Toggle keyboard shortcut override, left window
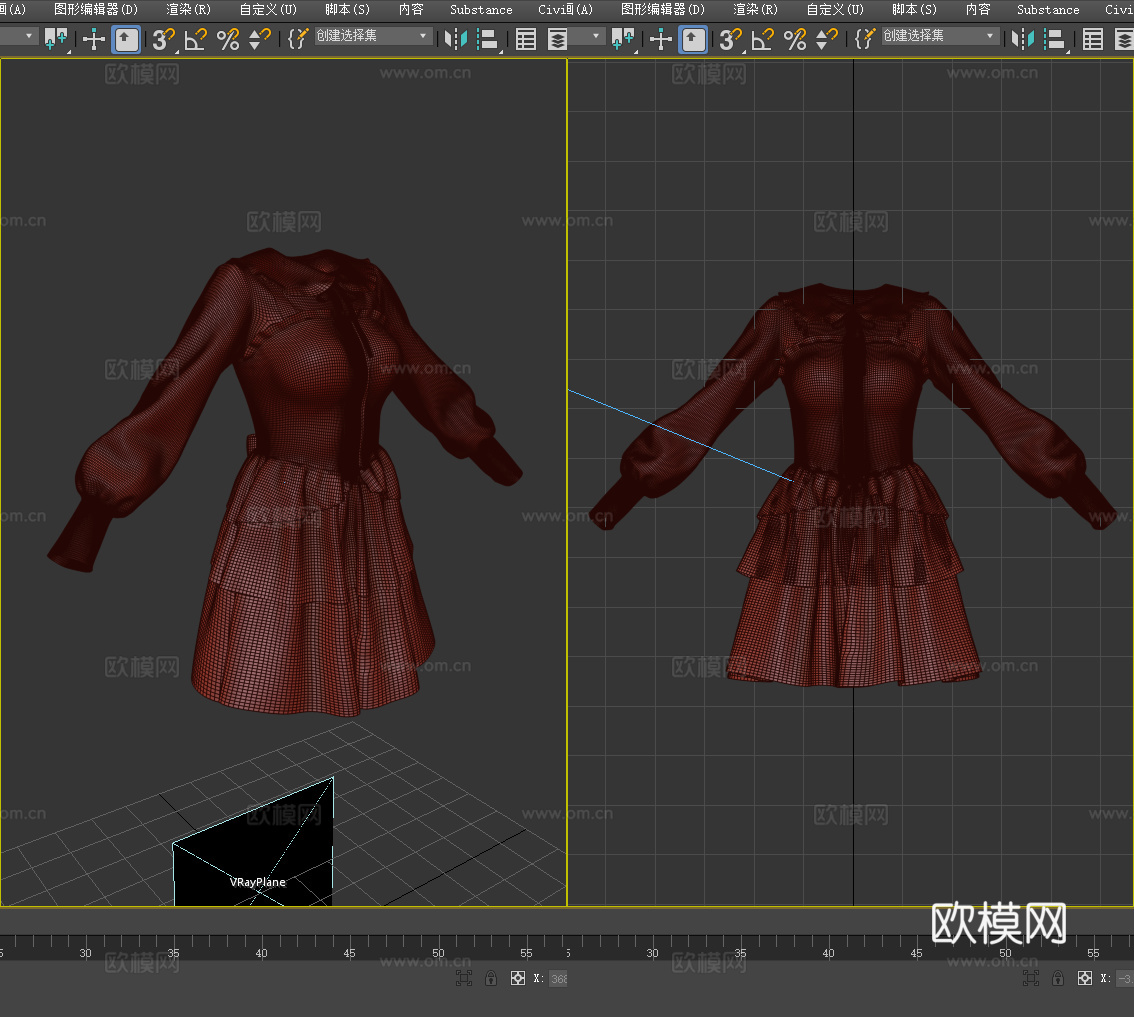 point(126,39)
